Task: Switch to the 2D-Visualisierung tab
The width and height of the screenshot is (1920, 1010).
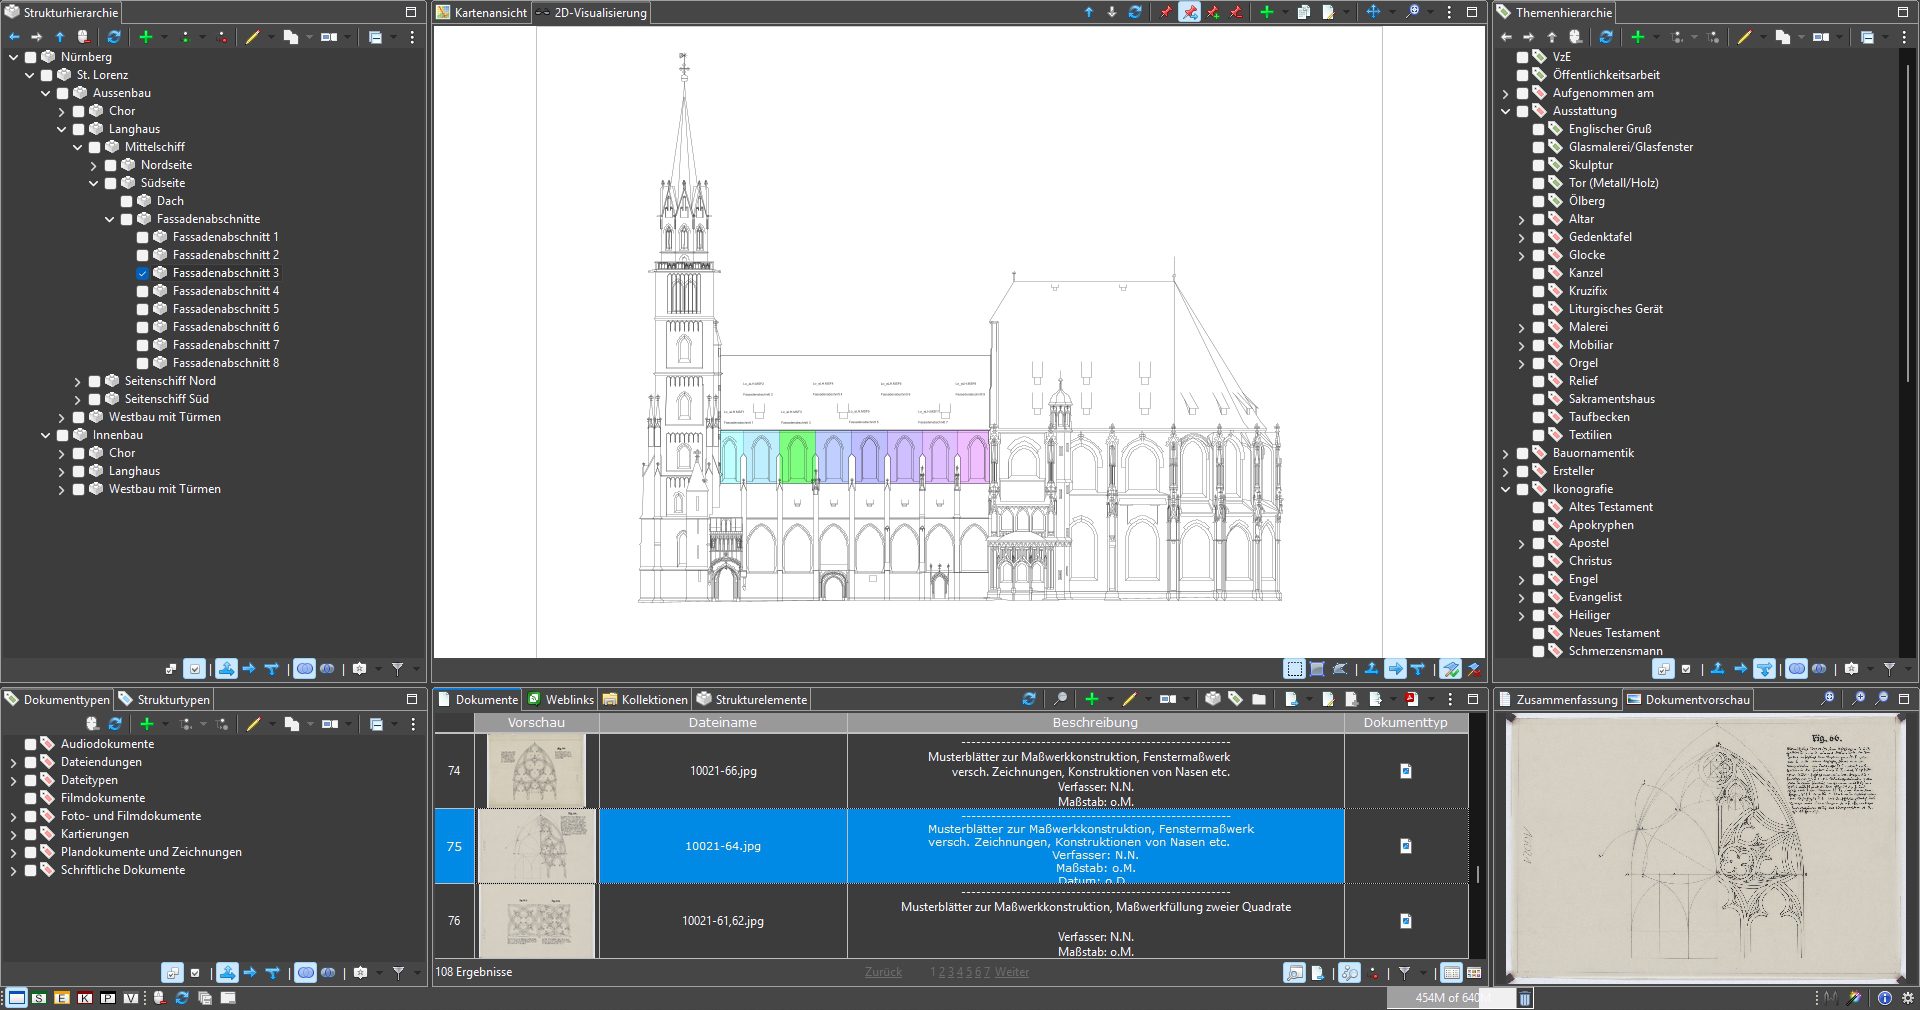Action: click(x=591, y=13)
